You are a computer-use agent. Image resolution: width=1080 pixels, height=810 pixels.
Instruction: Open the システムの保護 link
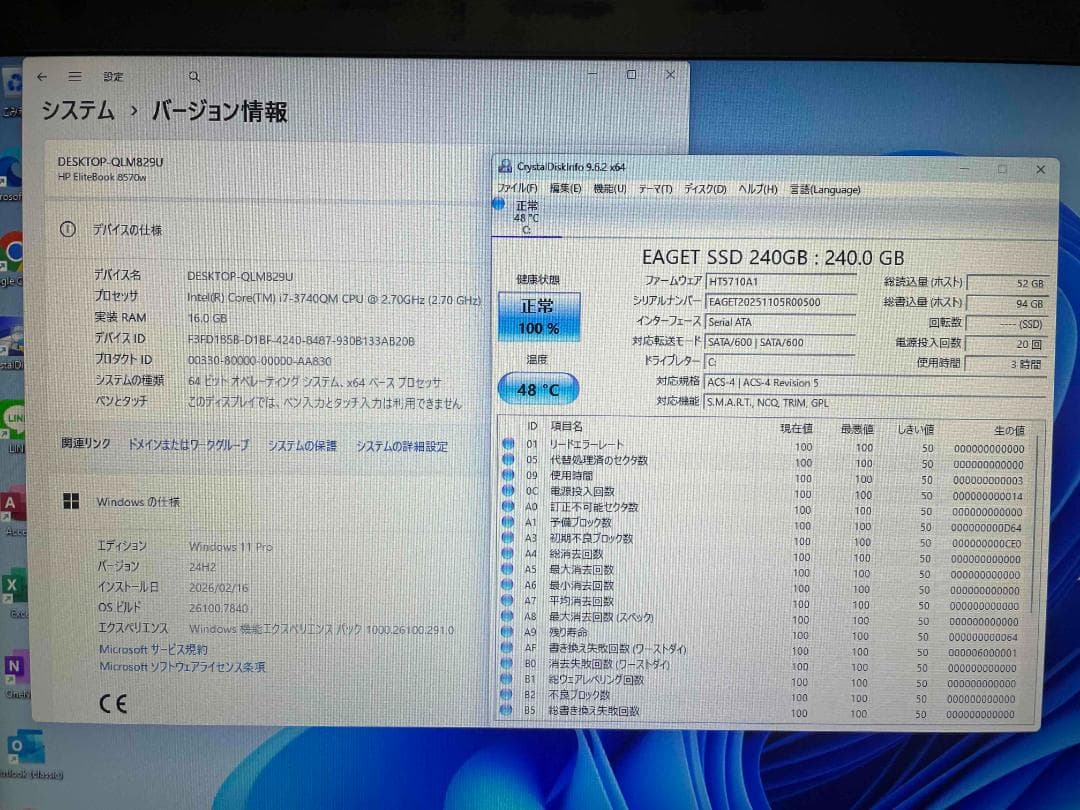tap(302, 446)
